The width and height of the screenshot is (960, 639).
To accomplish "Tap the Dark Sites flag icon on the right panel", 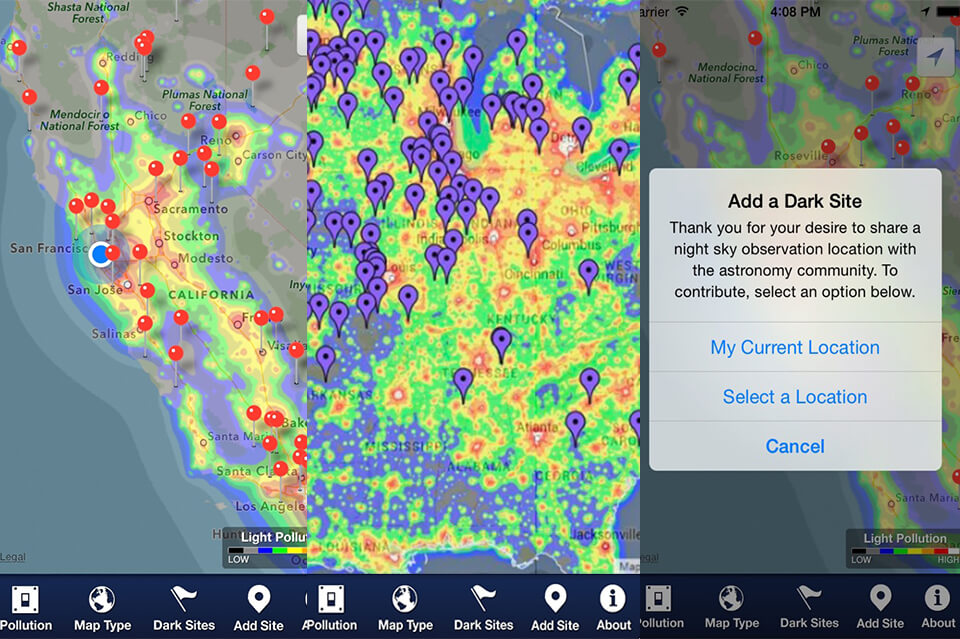I will 809,600.
